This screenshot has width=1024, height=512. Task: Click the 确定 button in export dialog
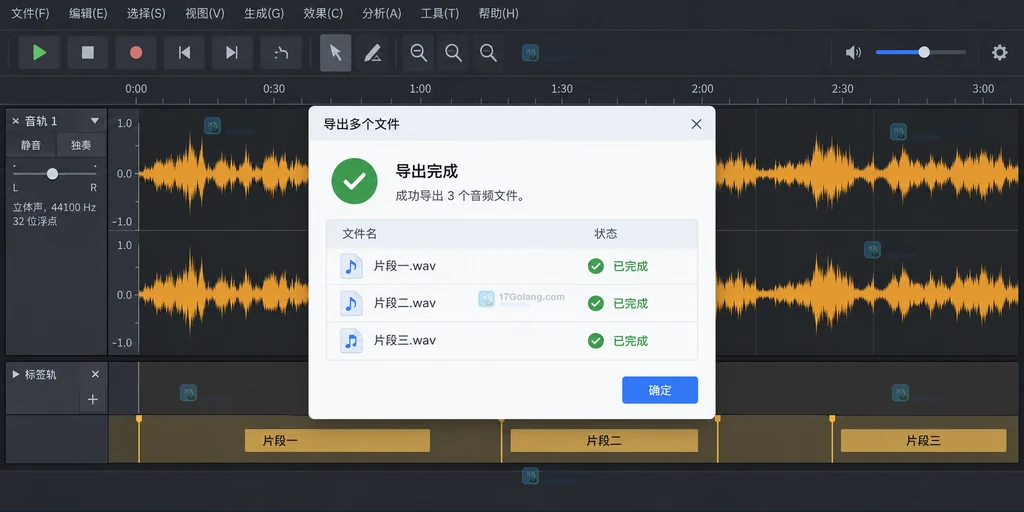tap(660, 390)
